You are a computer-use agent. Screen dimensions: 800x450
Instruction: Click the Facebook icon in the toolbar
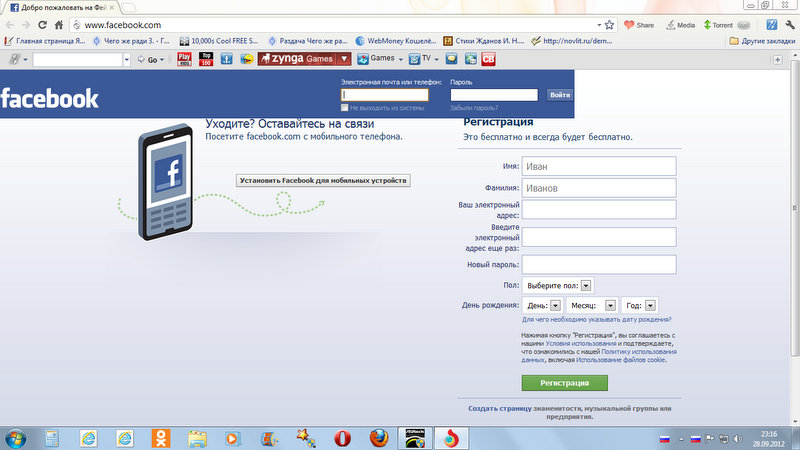pyautogui.click(x=227, y=59)
